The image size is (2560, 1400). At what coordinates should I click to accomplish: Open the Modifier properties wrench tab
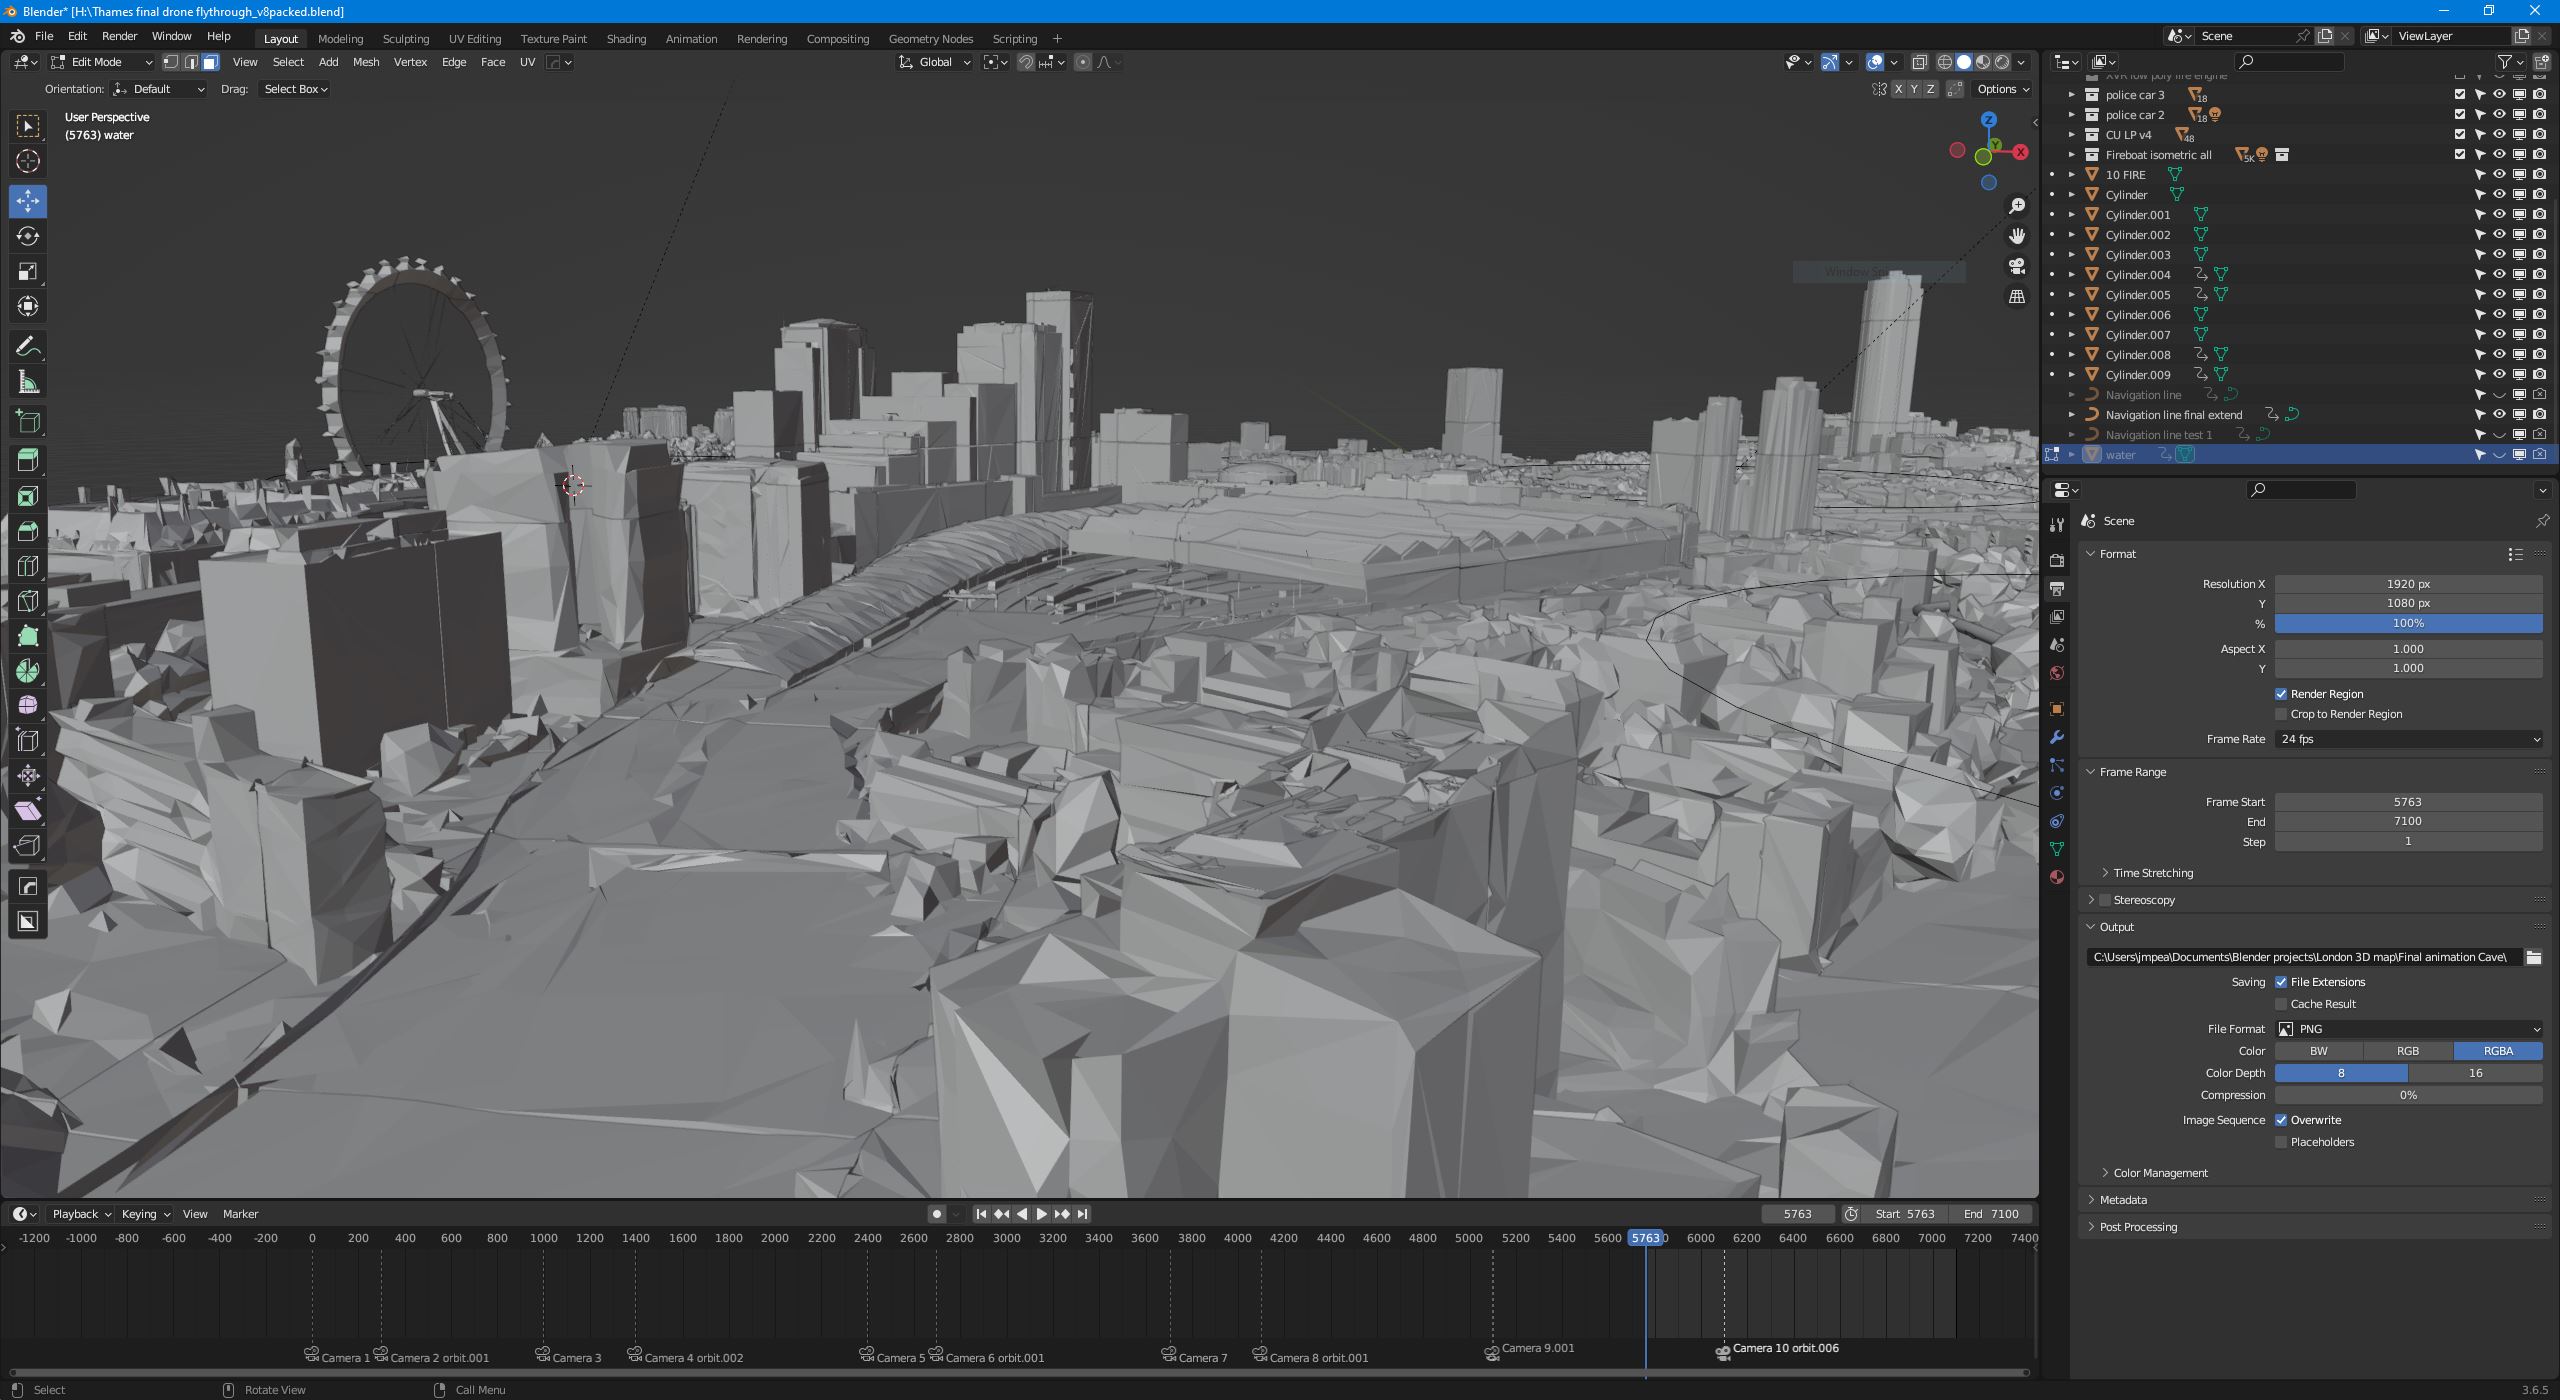coord(2057,737)
